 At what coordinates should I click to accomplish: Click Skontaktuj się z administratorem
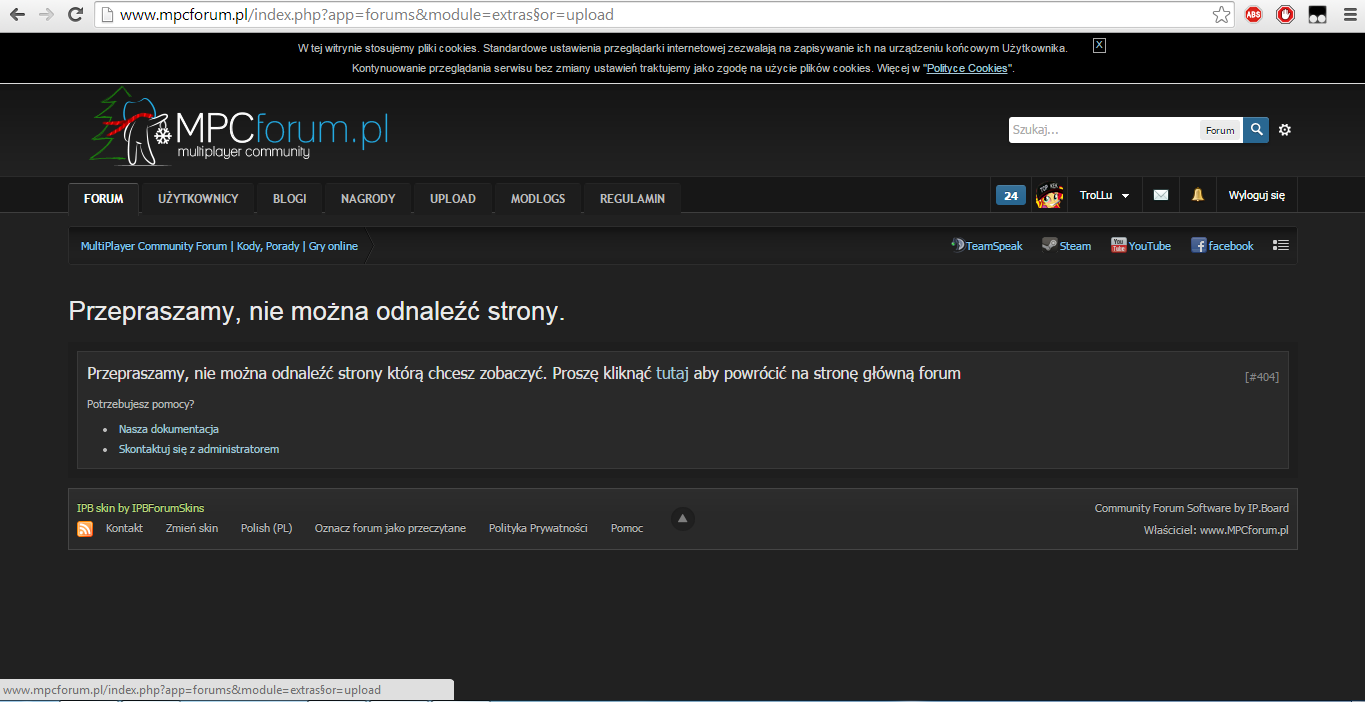tap(199, 449)
